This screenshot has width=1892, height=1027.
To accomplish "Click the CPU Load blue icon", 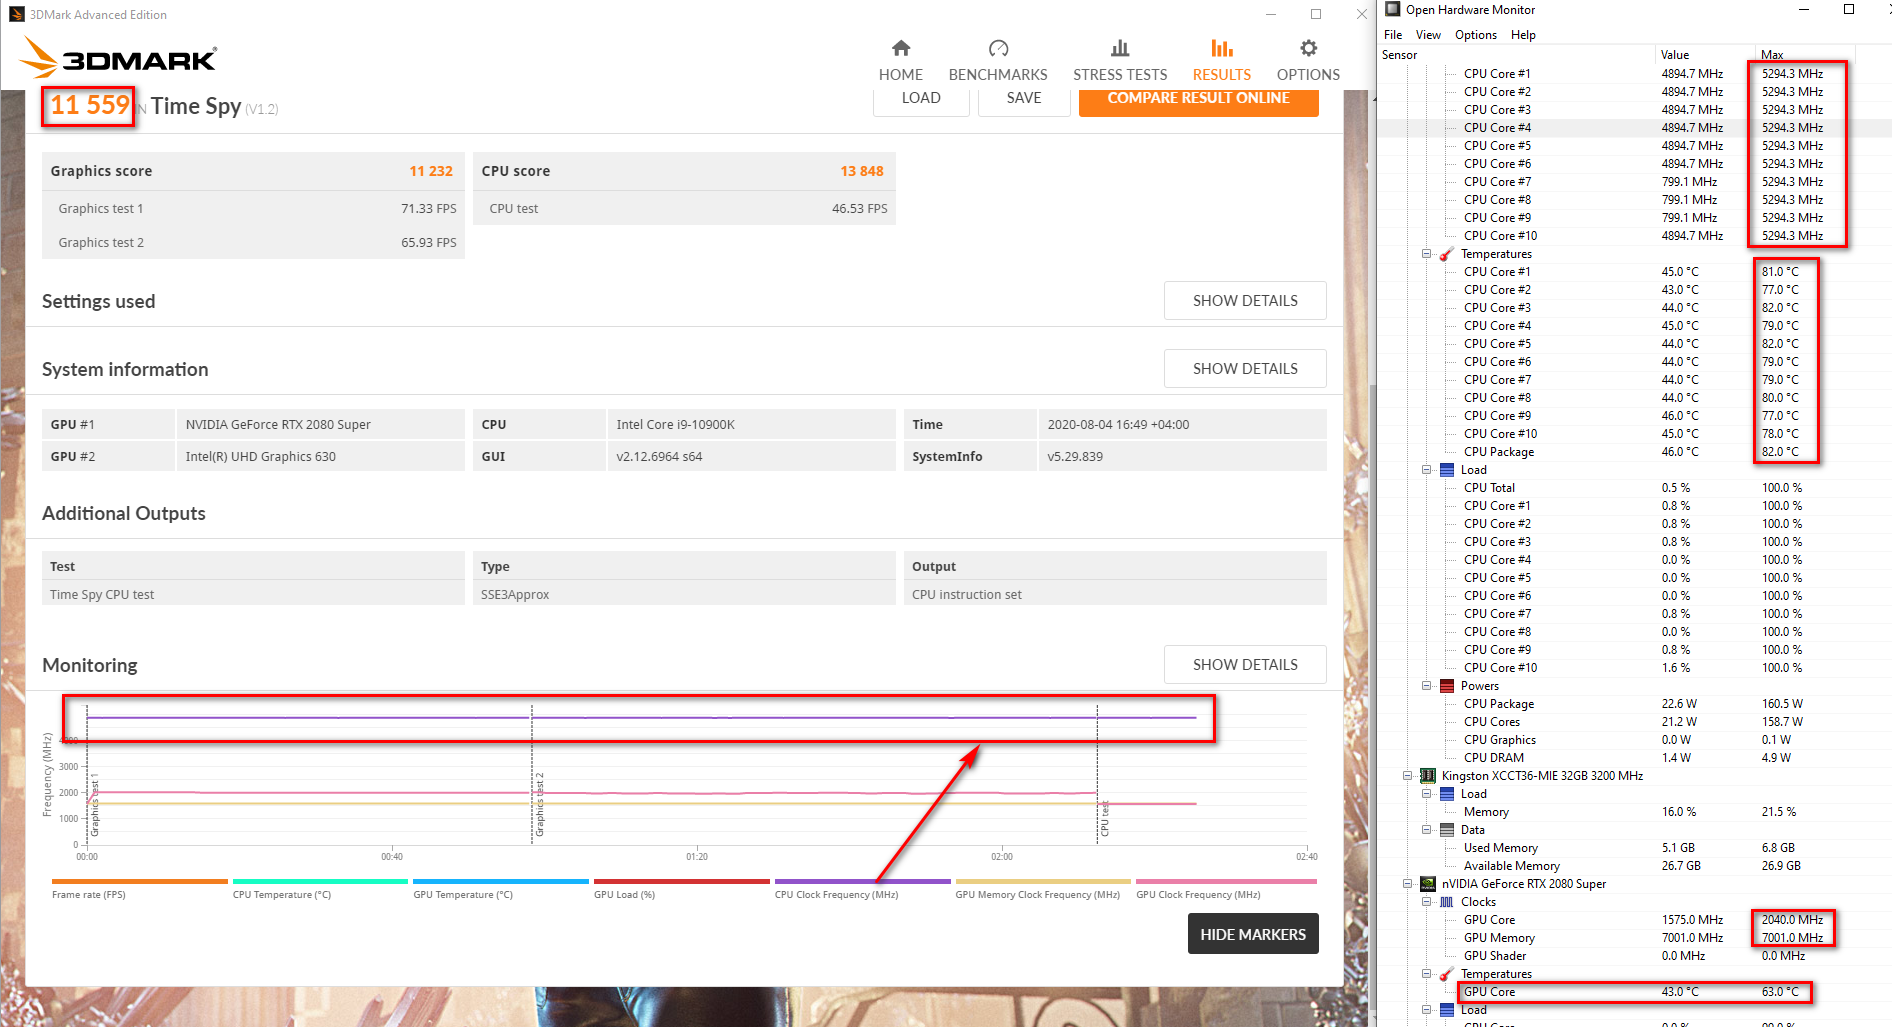I will pyautogui.click(x=1446, y=470).
